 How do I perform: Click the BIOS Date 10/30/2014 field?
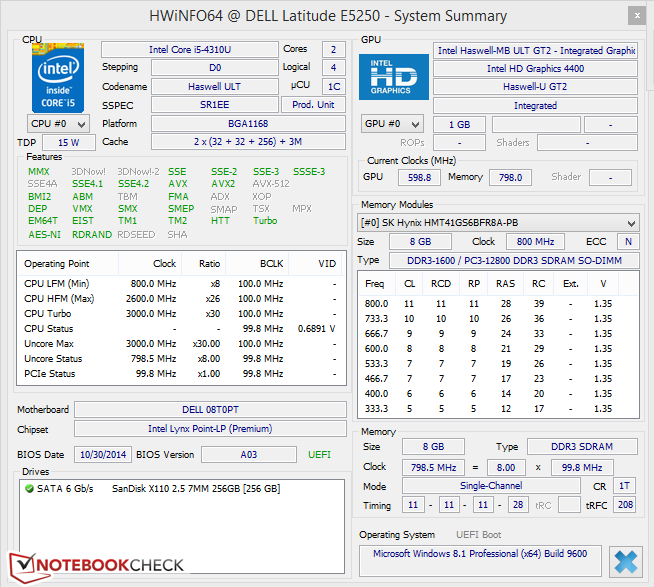pos(103,455)
